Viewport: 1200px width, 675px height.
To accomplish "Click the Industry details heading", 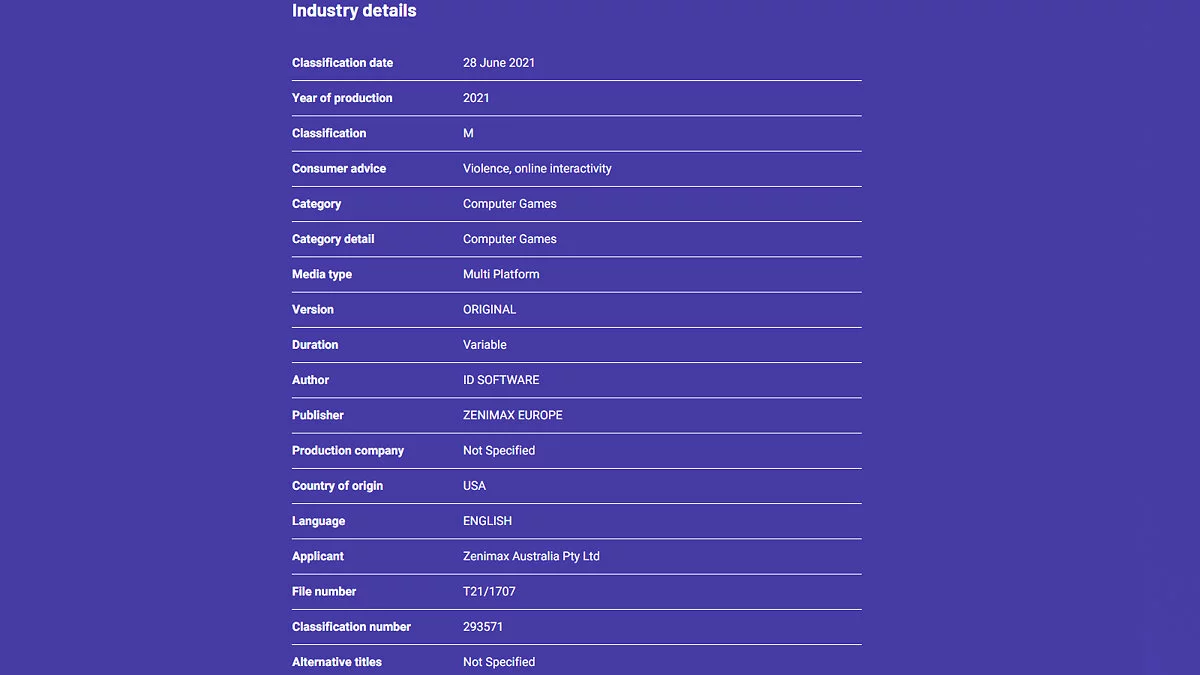I will (x=354, y=11).
